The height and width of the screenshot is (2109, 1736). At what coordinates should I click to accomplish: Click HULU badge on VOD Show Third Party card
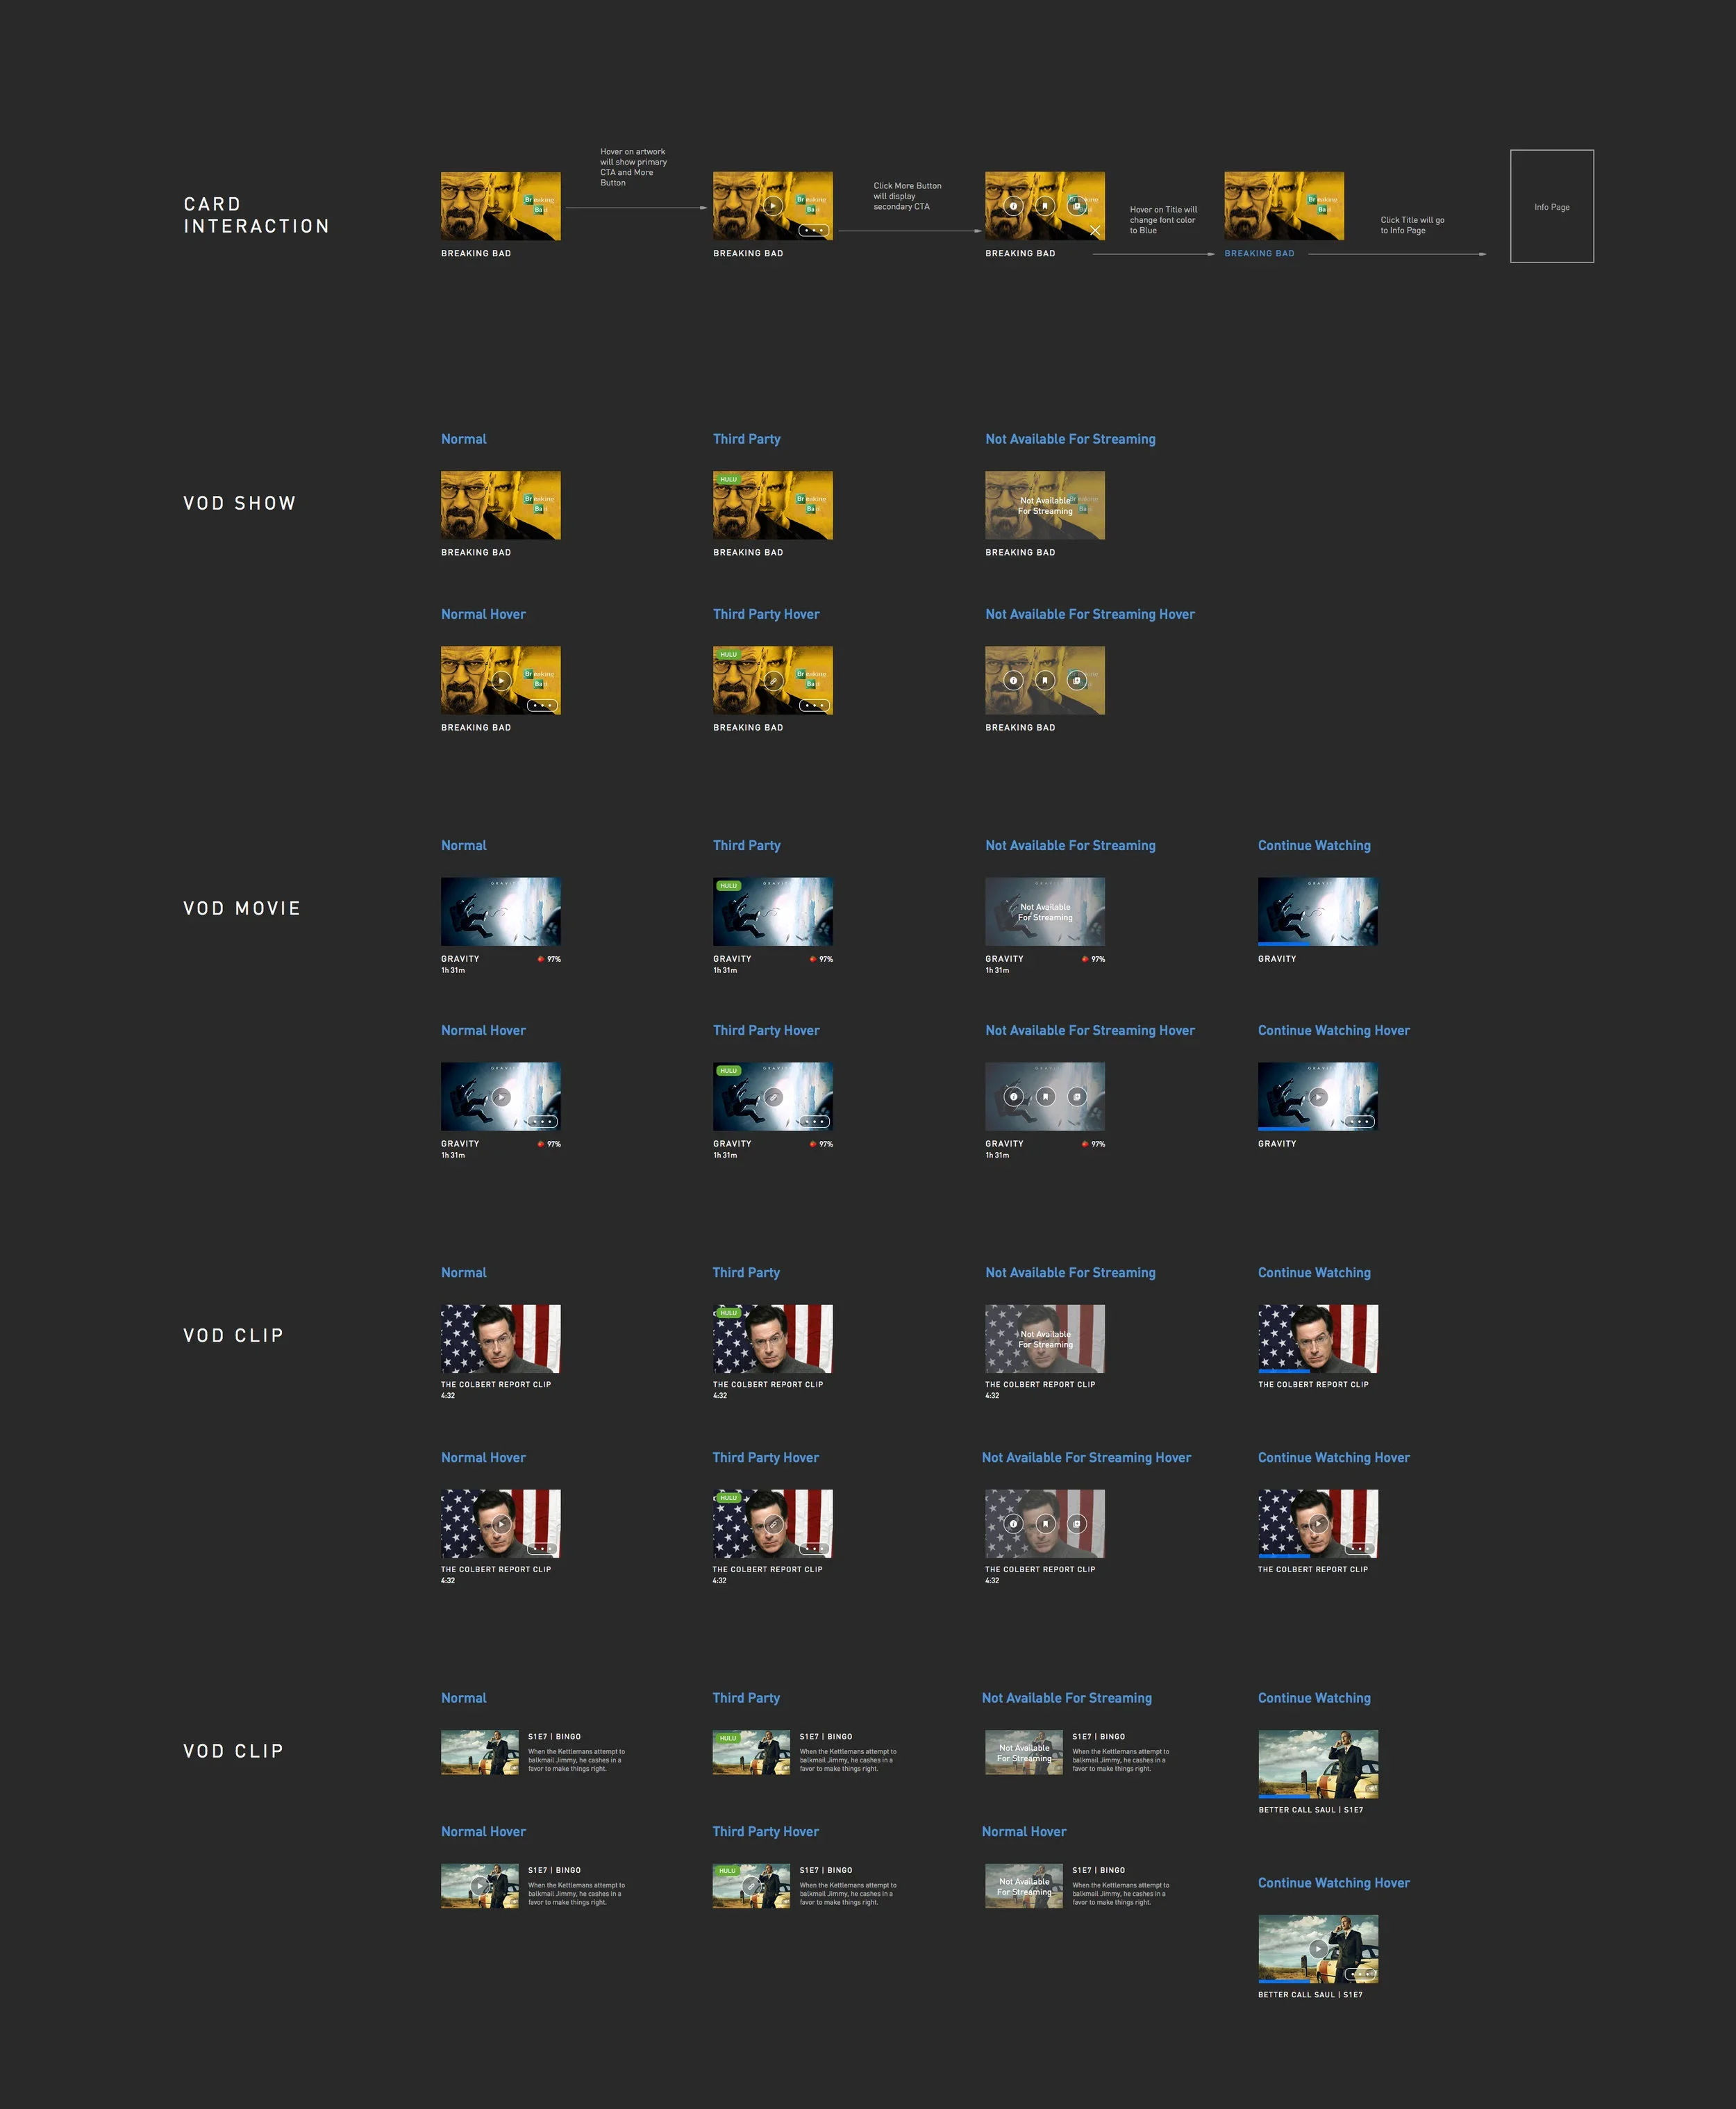pos(728,480)
